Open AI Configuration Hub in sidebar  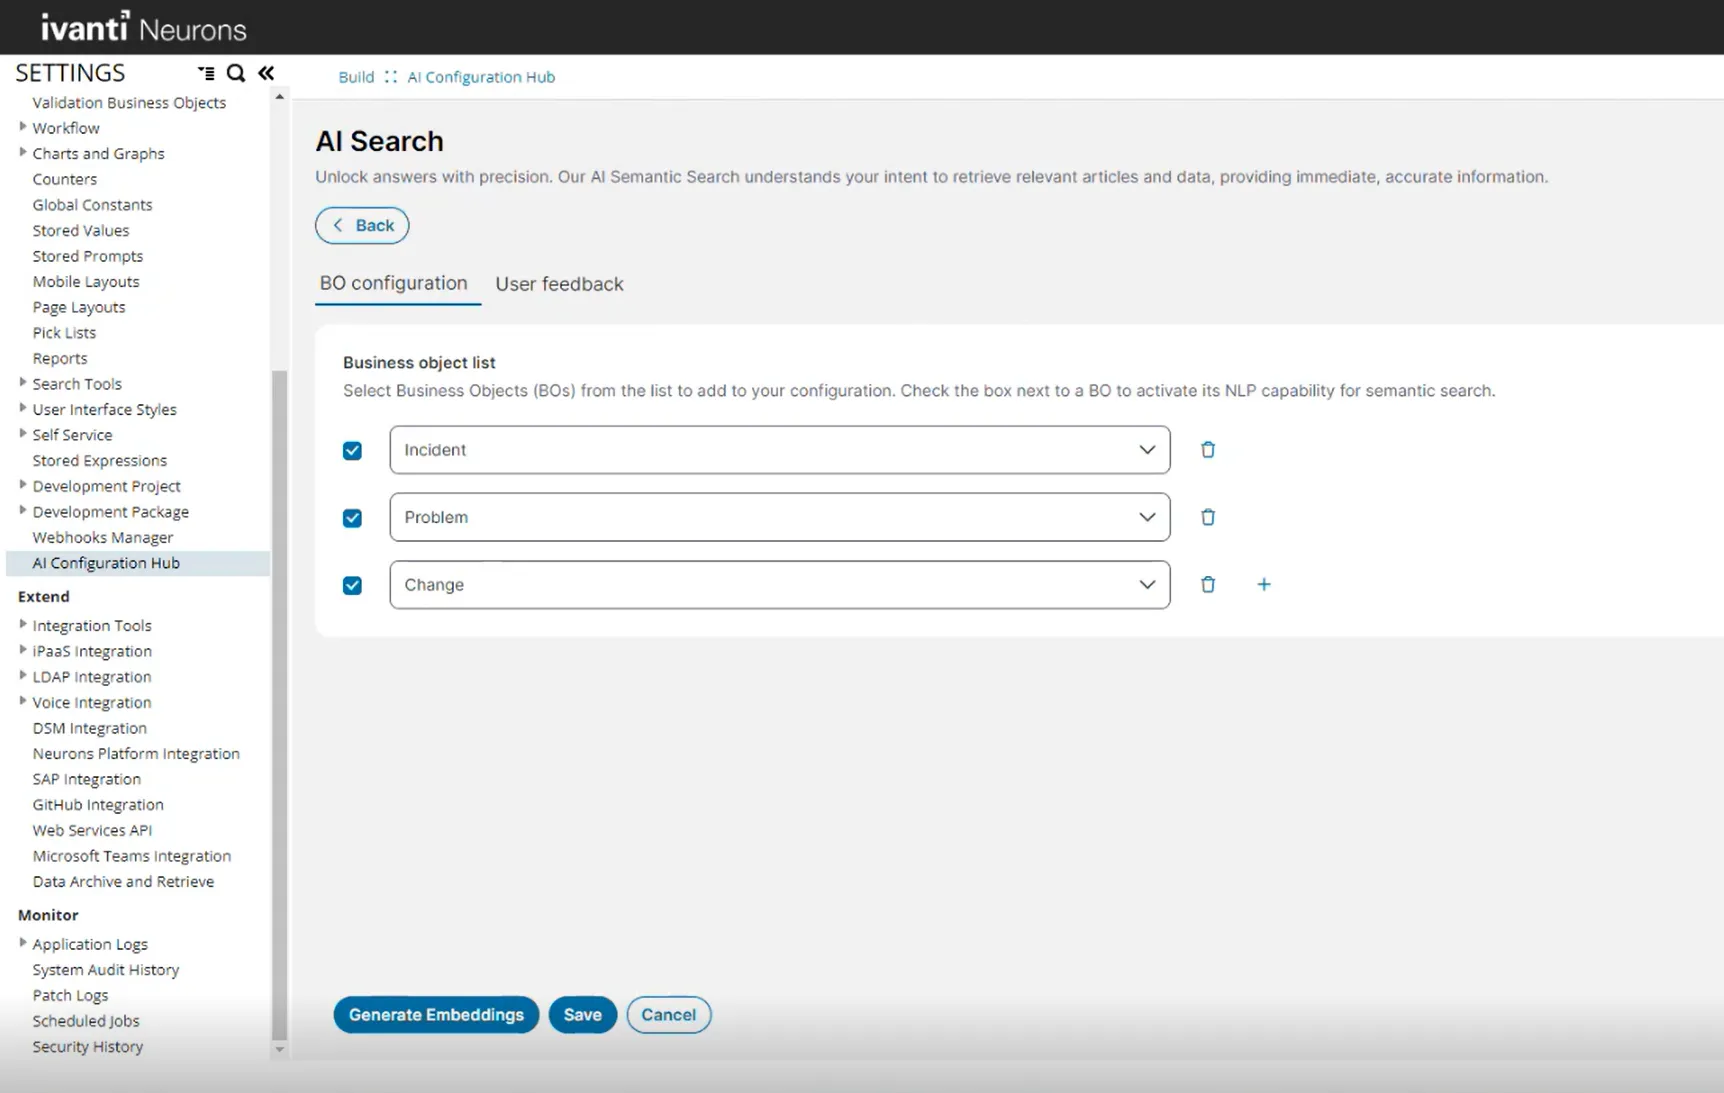click(106, 563)
